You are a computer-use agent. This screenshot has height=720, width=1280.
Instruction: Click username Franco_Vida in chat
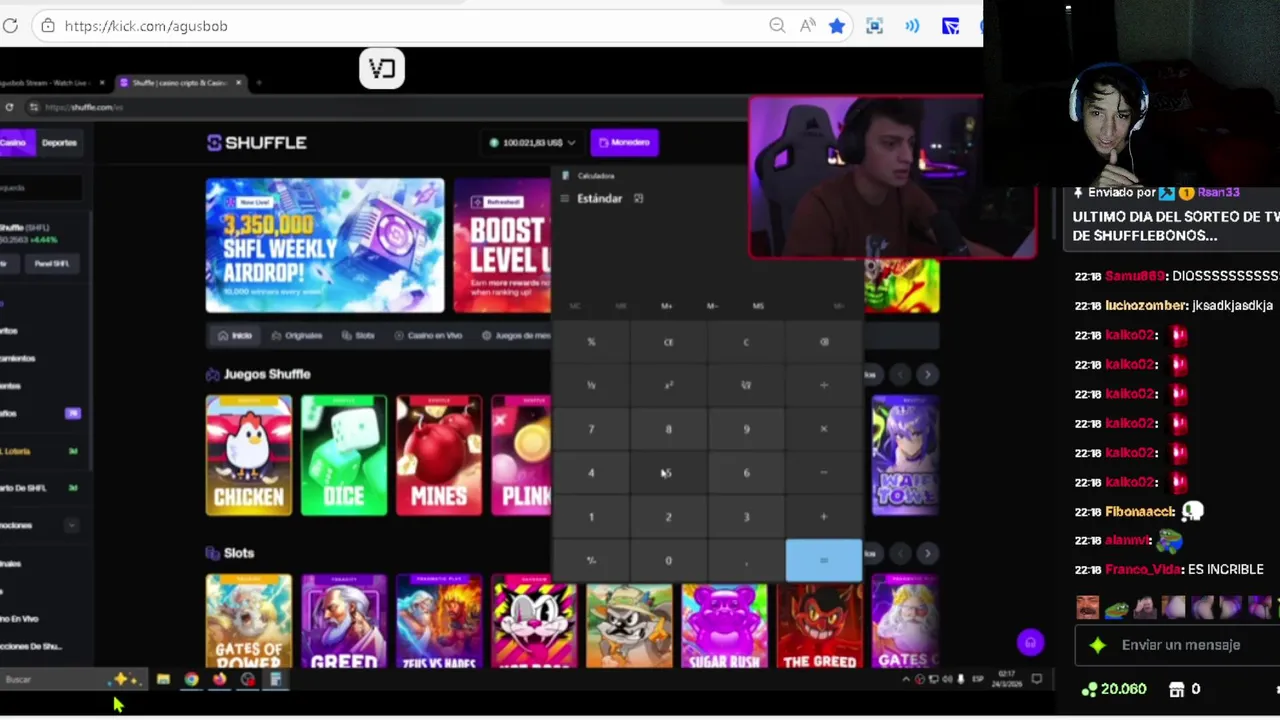coord(1144,570)
